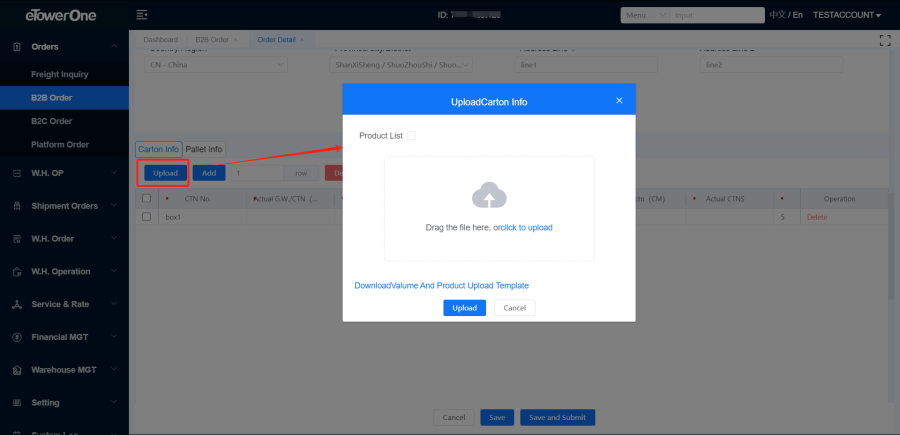Click the Warehouse MGT sidebar icon
Image resolution: width=900 pixels, height=435 pixels.
(x=16, y=369)
